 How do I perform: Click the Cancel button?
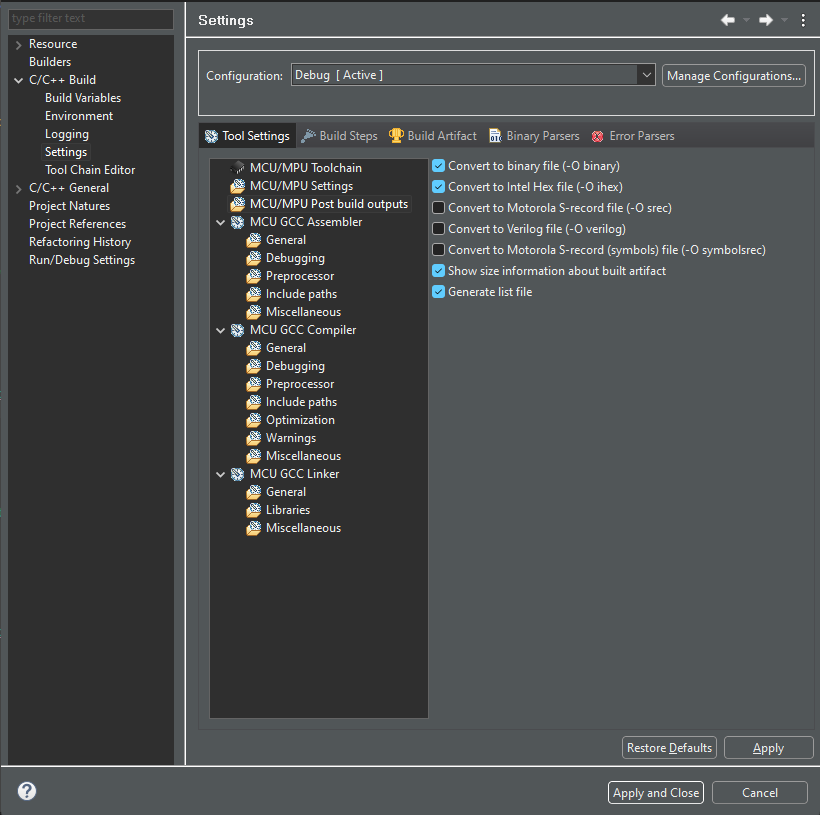pyautogui.click(x=760, y=793)
